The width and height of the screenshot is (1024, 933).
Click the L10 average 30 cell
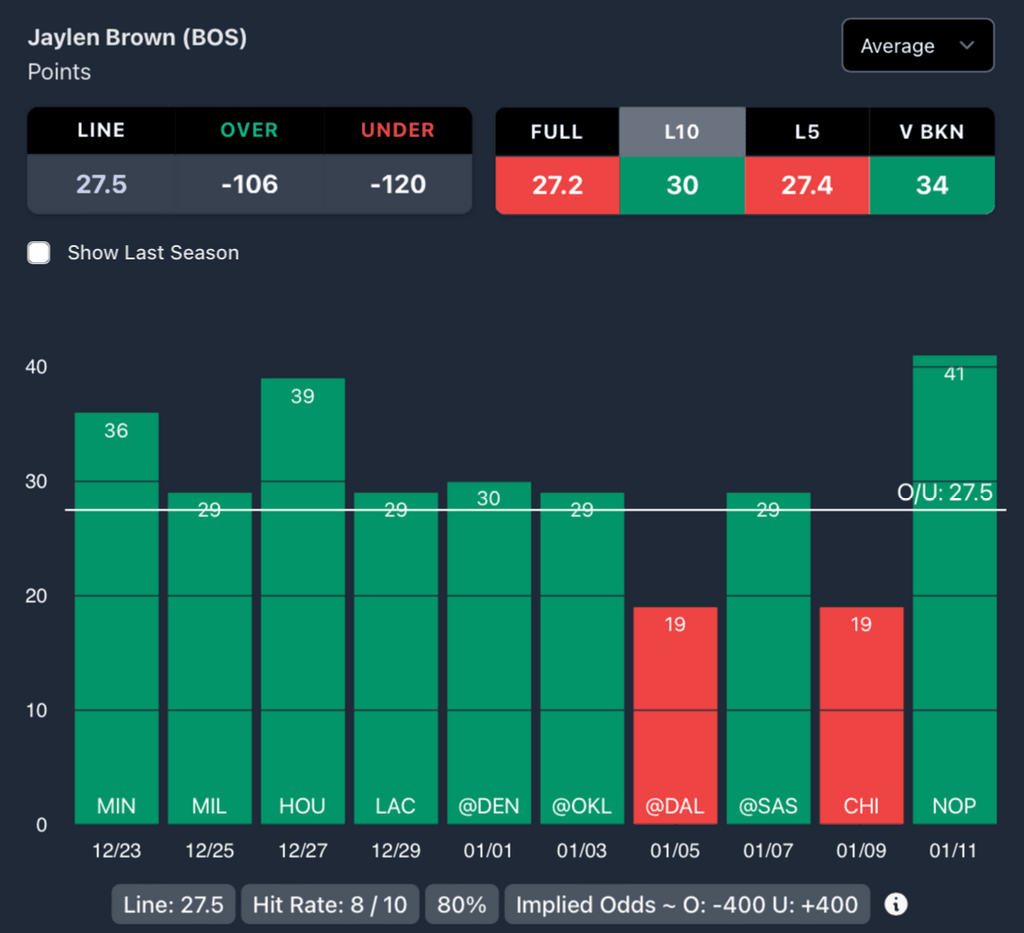tap(682, 185)
